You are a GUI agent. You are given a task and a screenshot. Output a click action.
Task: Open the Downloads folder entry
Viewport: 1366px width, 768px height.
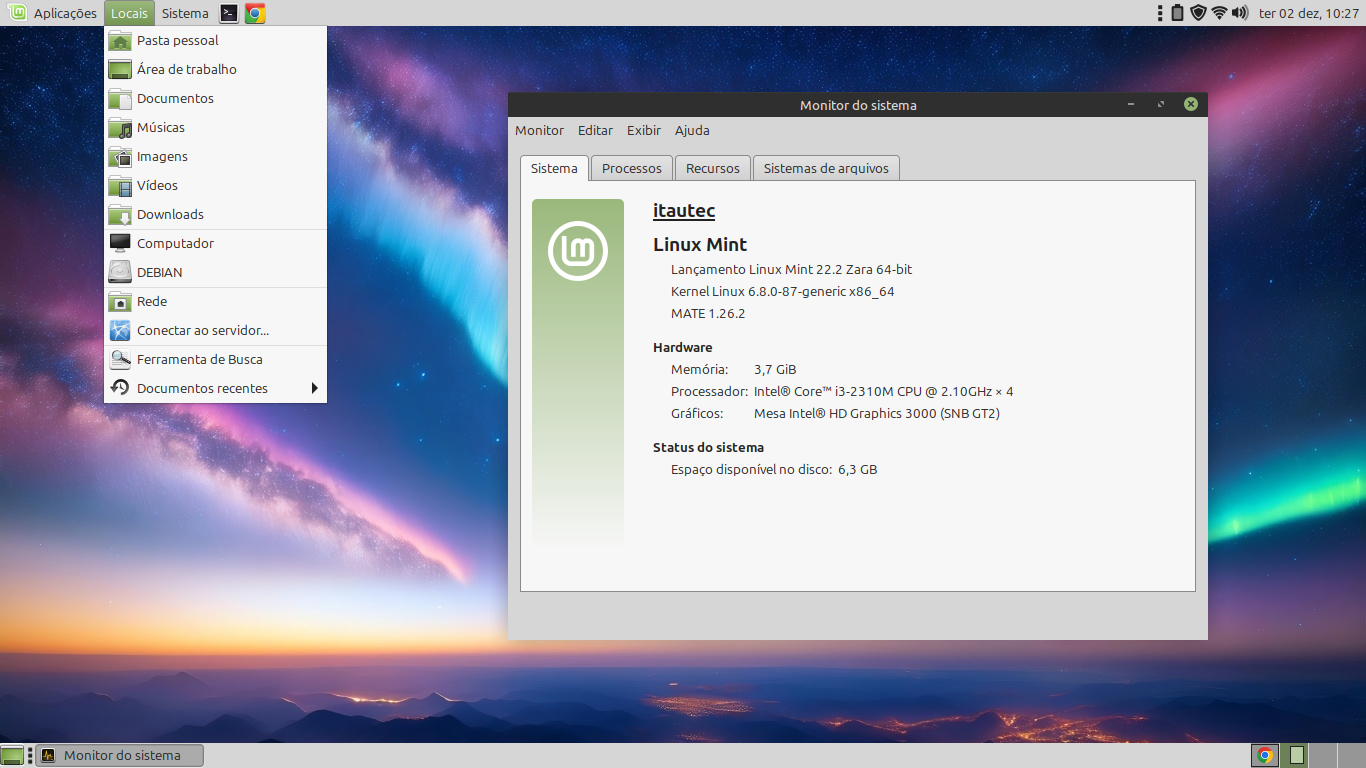pyautogui.click(x=170, y=215)
